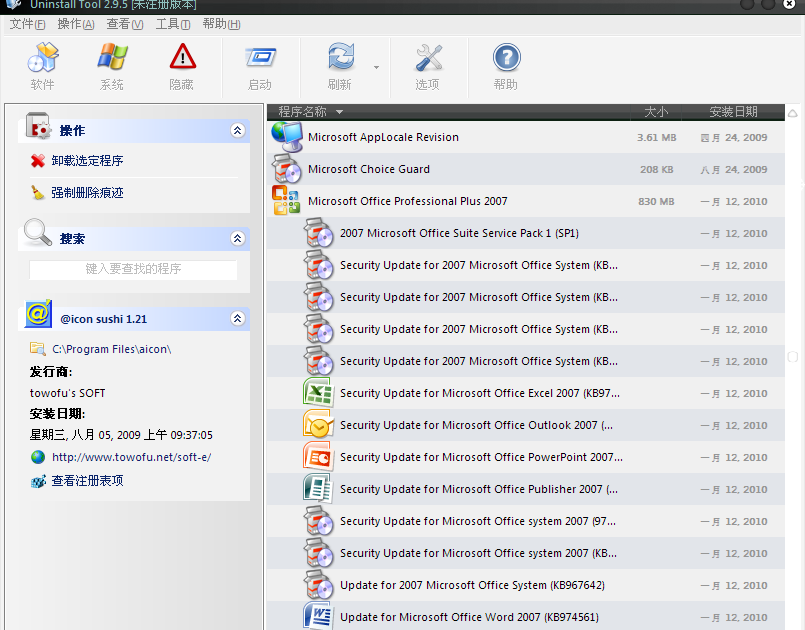Viewport: 805px width, 630px height.
Task: Open install folder C:\Program Files\aicon\
Action: [111, 349]
